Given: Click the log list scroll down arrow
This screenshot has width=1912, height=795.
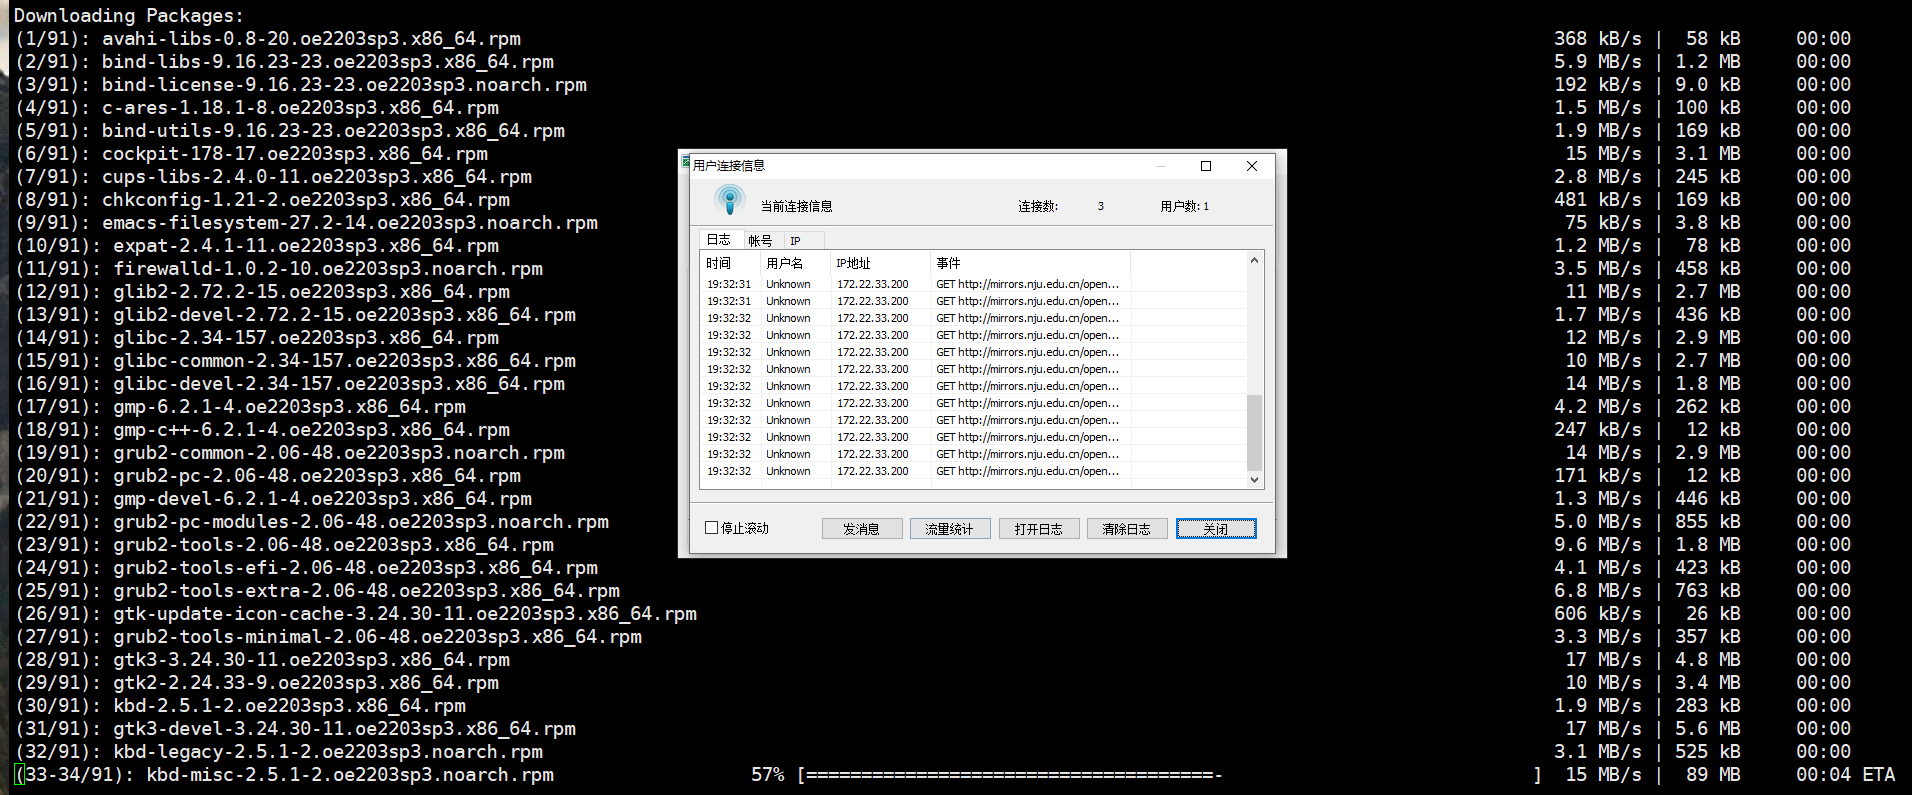Looking at the screenshot, I should click(x=1254, y=480).
